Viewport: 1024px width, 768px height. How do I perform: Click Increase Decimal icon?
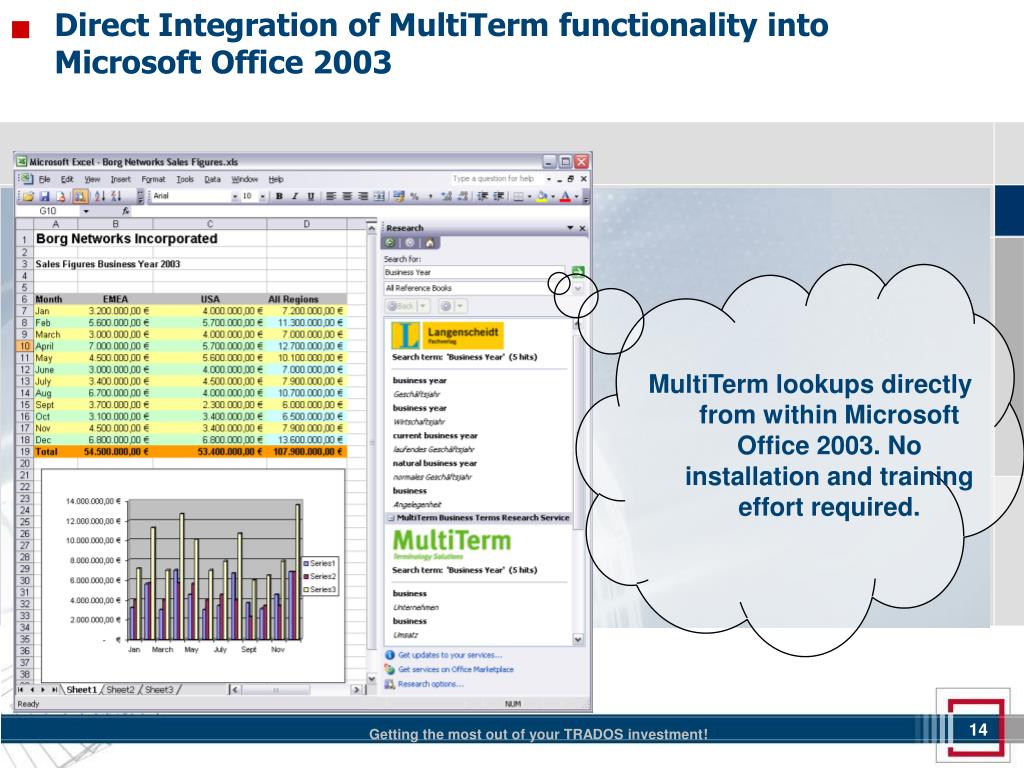click(447, 196)
